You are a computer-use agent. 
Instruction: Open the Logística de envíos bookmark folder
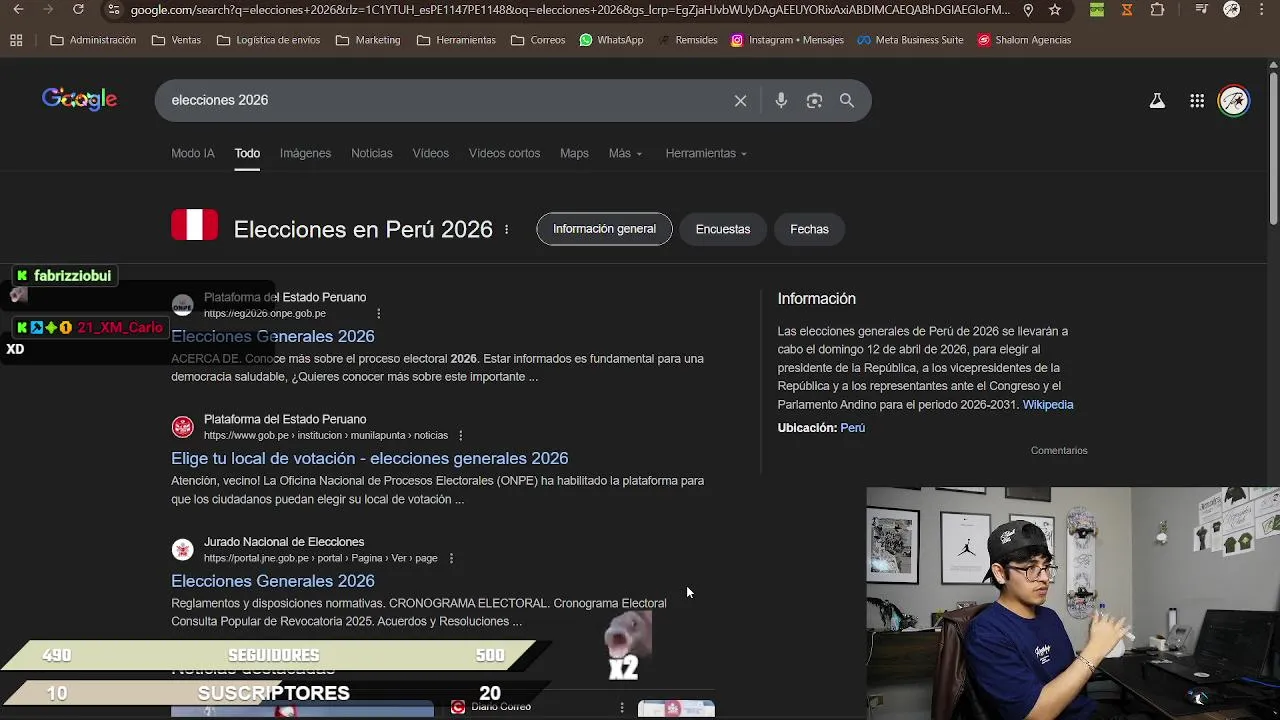pyautogui.click(x=269, y=40)
